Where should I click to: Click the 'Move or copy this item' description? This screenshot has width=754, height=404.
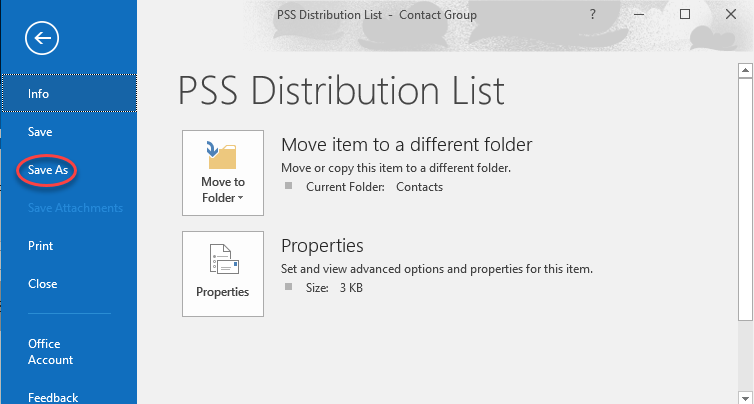396,168
